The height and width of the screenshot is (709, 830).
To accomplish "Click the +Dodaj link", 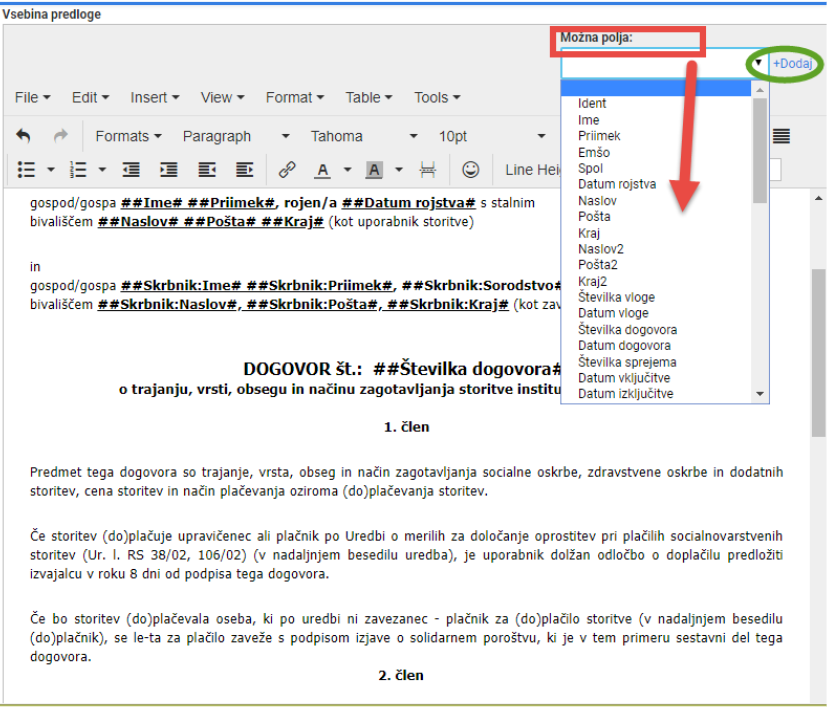I will pyautogui.click(x=792, y=64).
